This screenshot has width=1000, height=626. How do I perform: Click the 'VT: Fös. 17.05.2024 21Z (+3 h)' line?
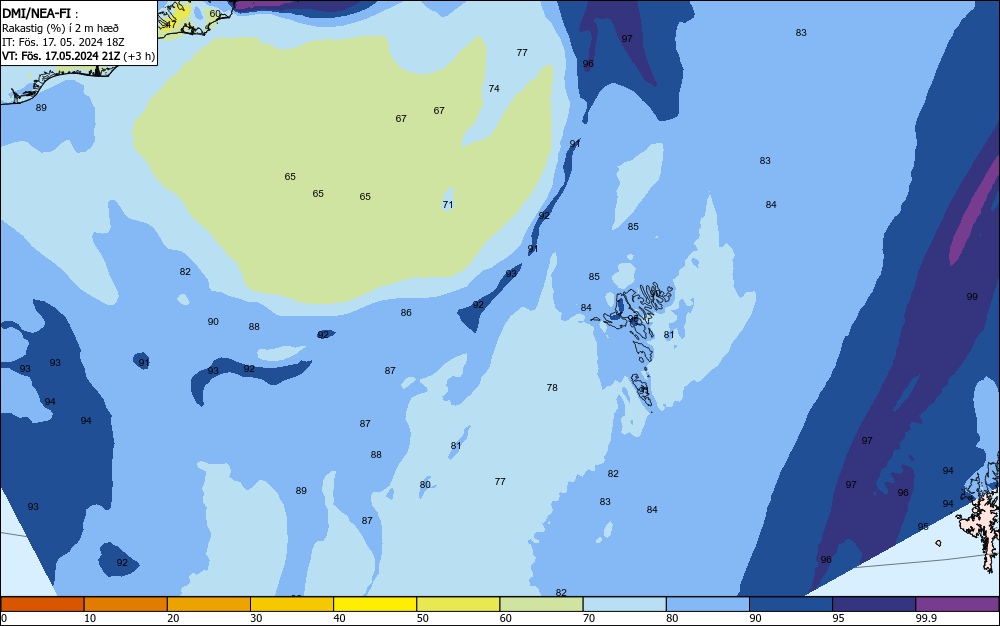[78, 56]
